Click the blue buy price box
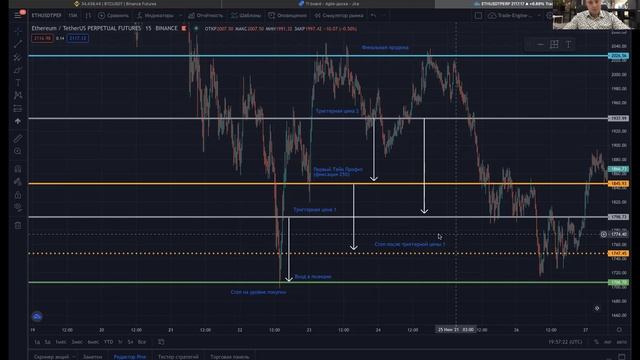640x360 pixels. pos(78,38)
